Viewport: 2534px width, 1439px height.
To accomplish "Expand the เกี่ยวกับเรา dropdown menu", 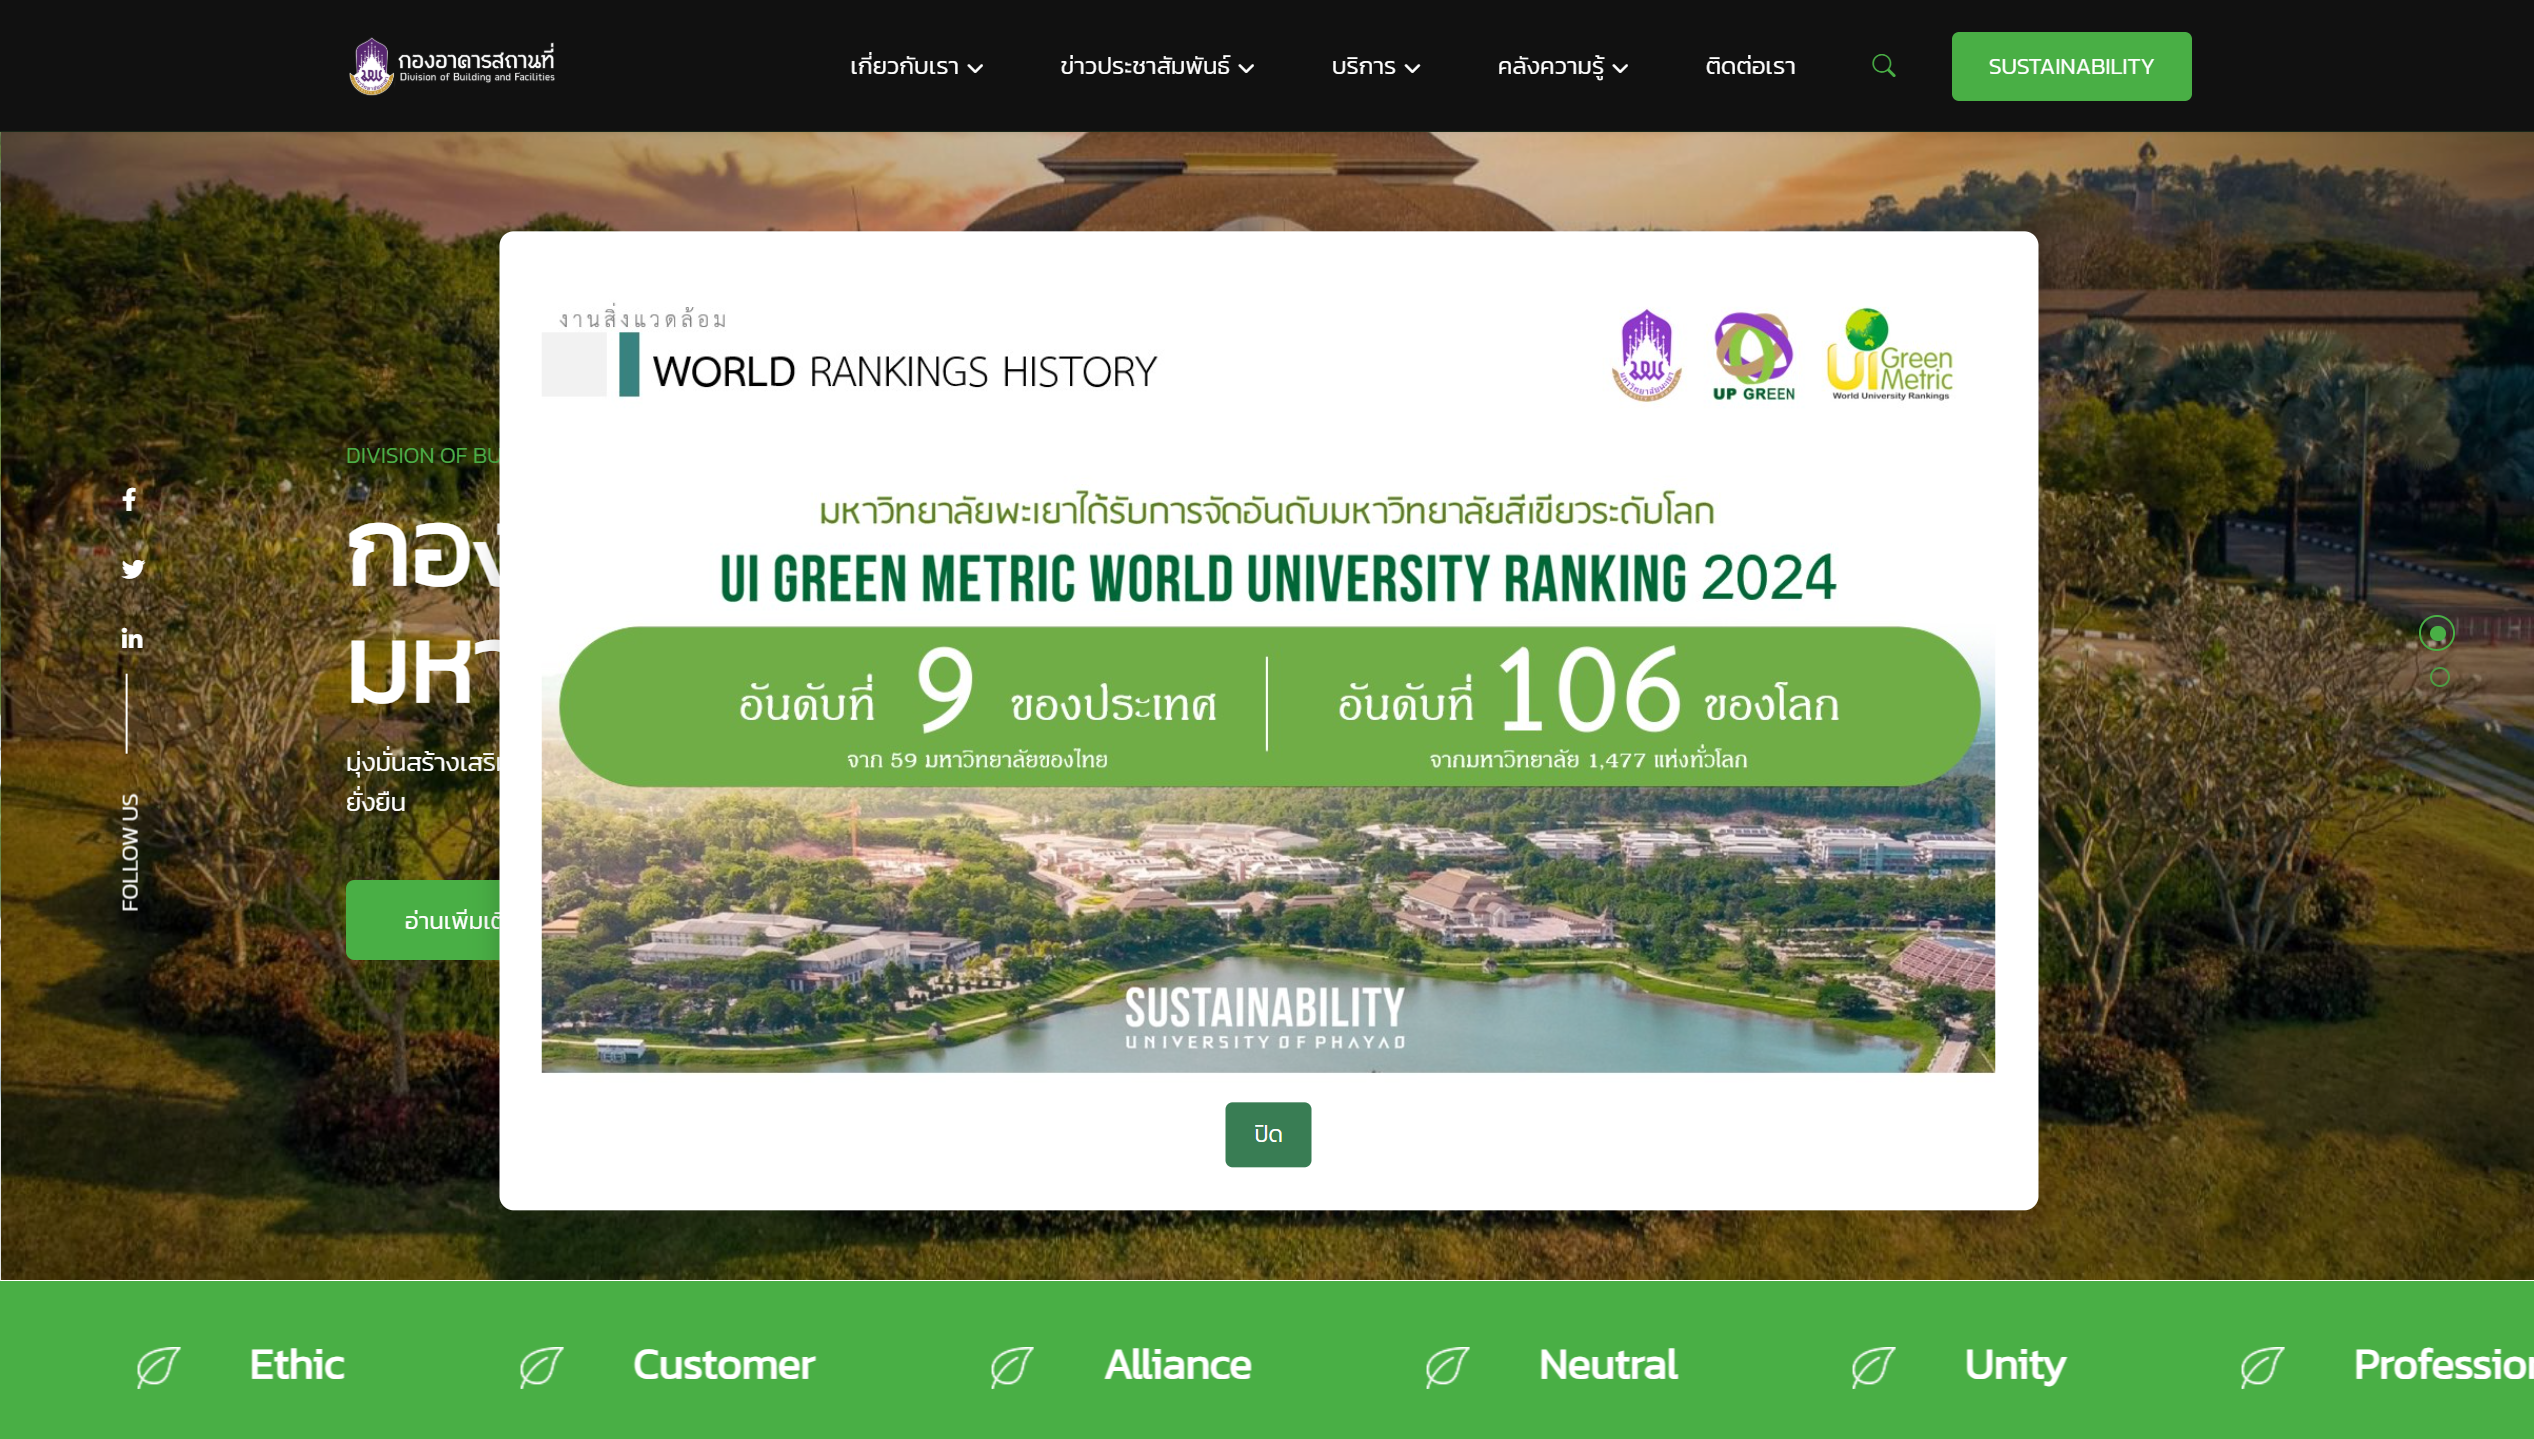I will click(x=916, y=66).
